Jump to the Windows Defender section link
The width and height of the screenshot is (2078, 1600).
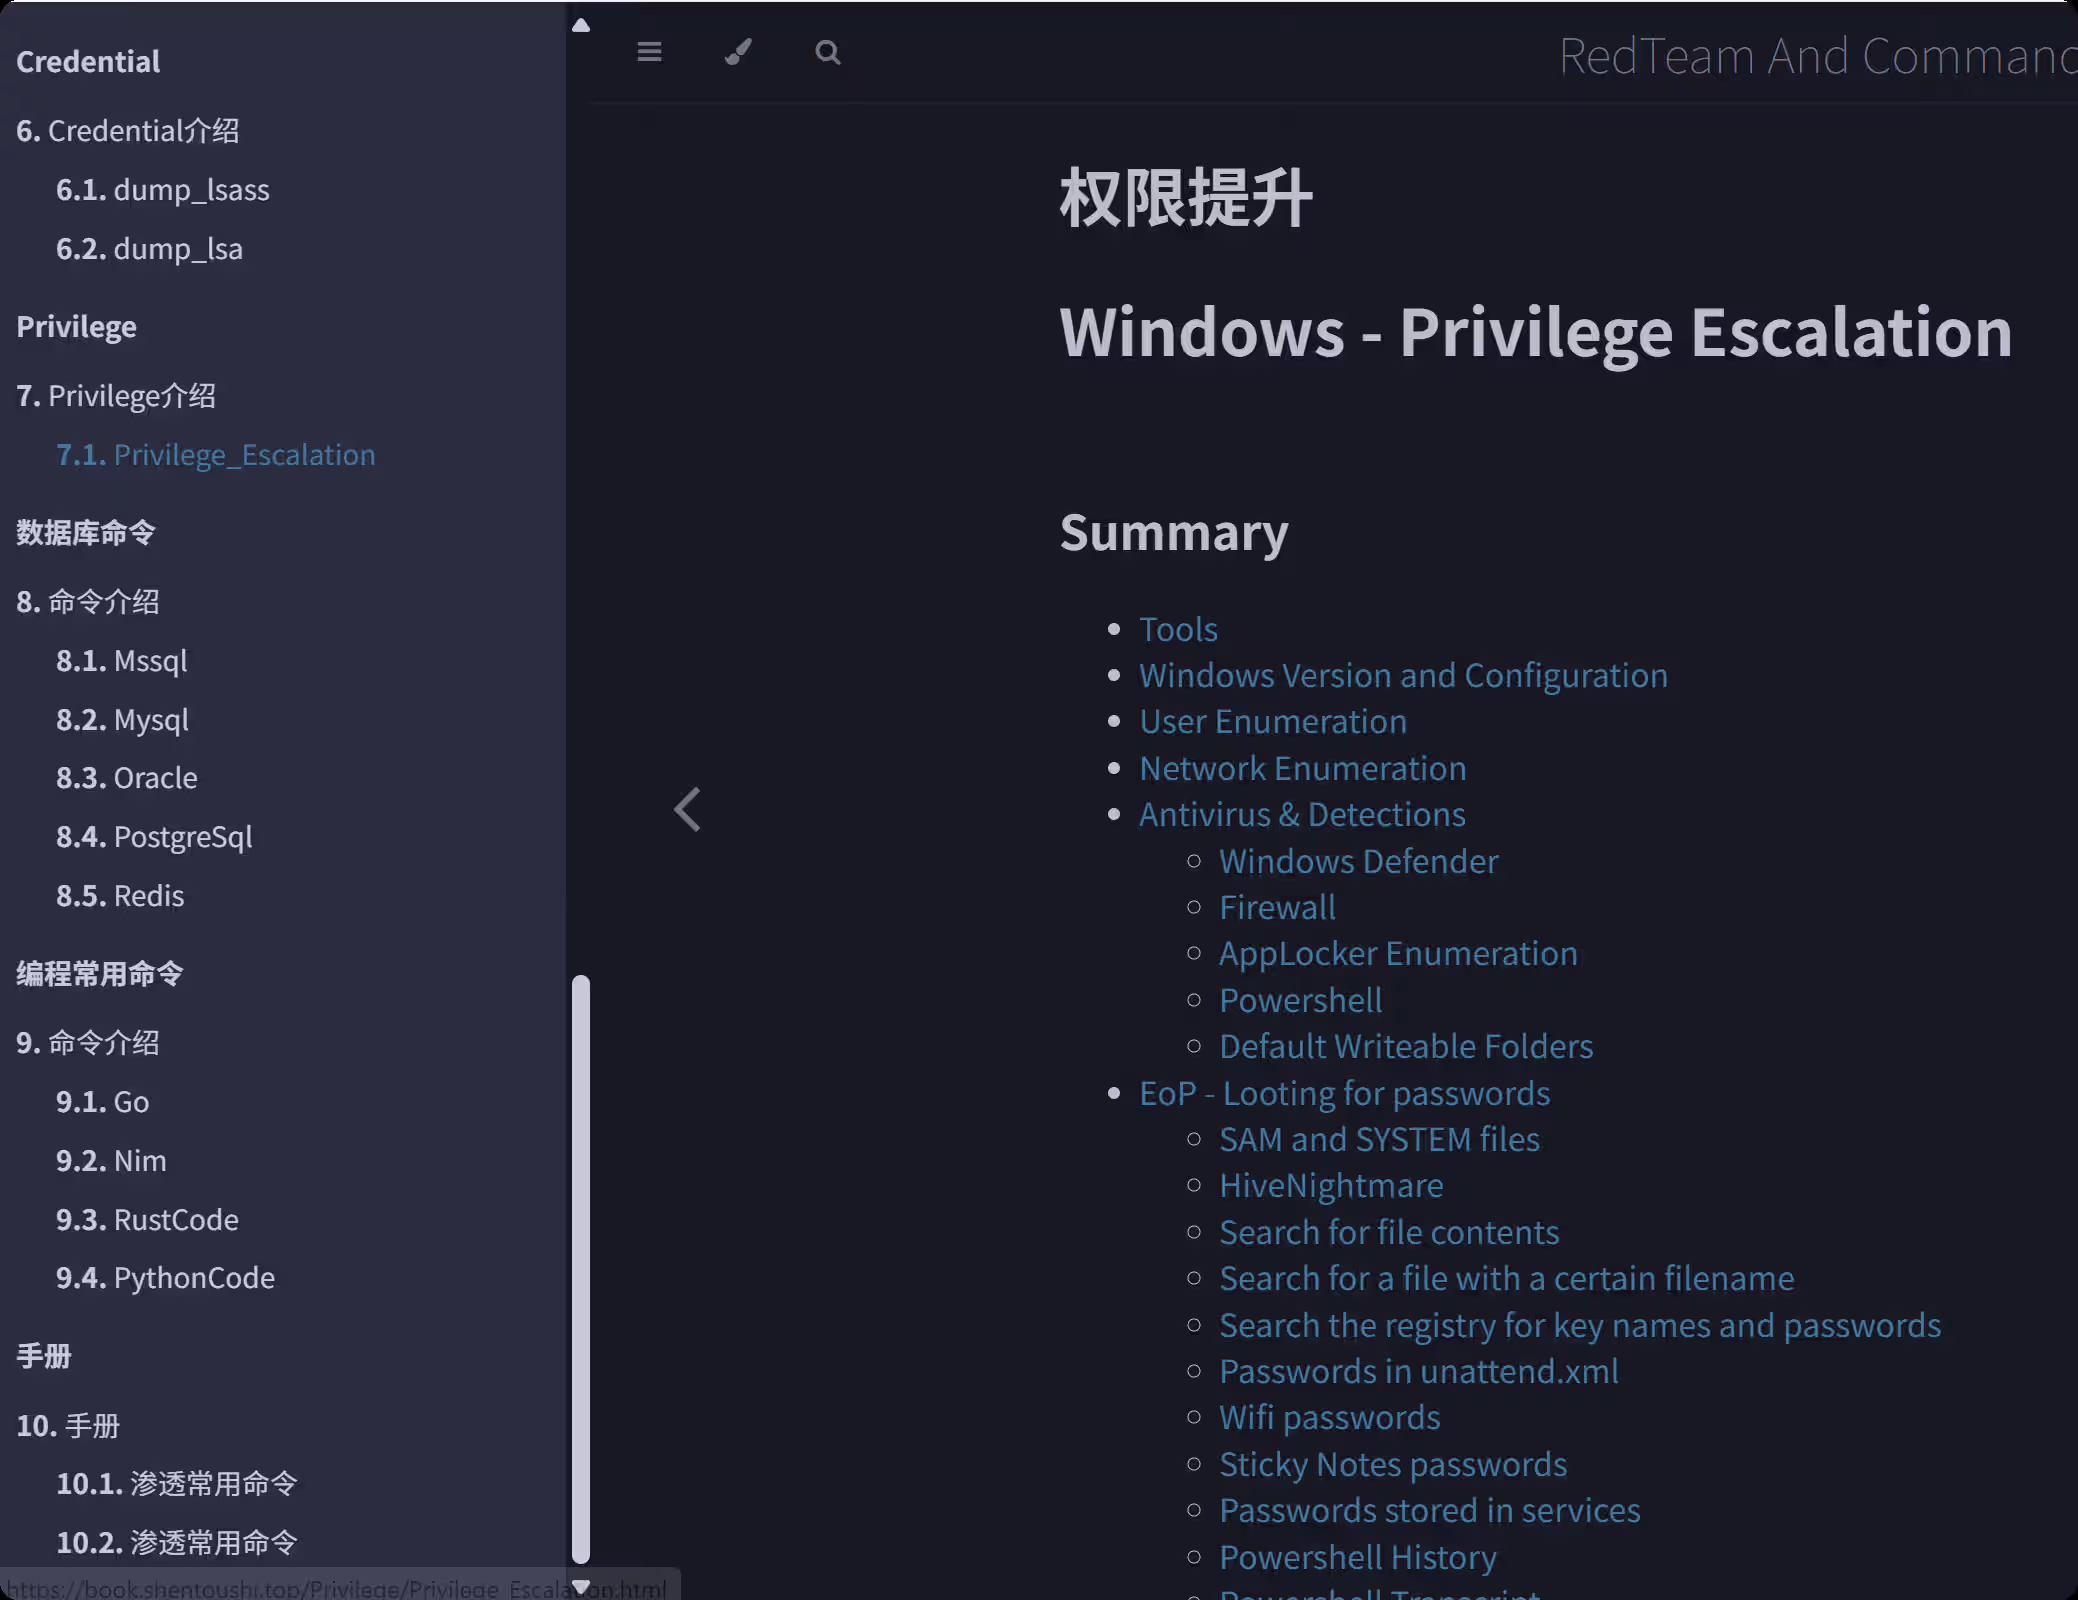(x=1358, y=861)
